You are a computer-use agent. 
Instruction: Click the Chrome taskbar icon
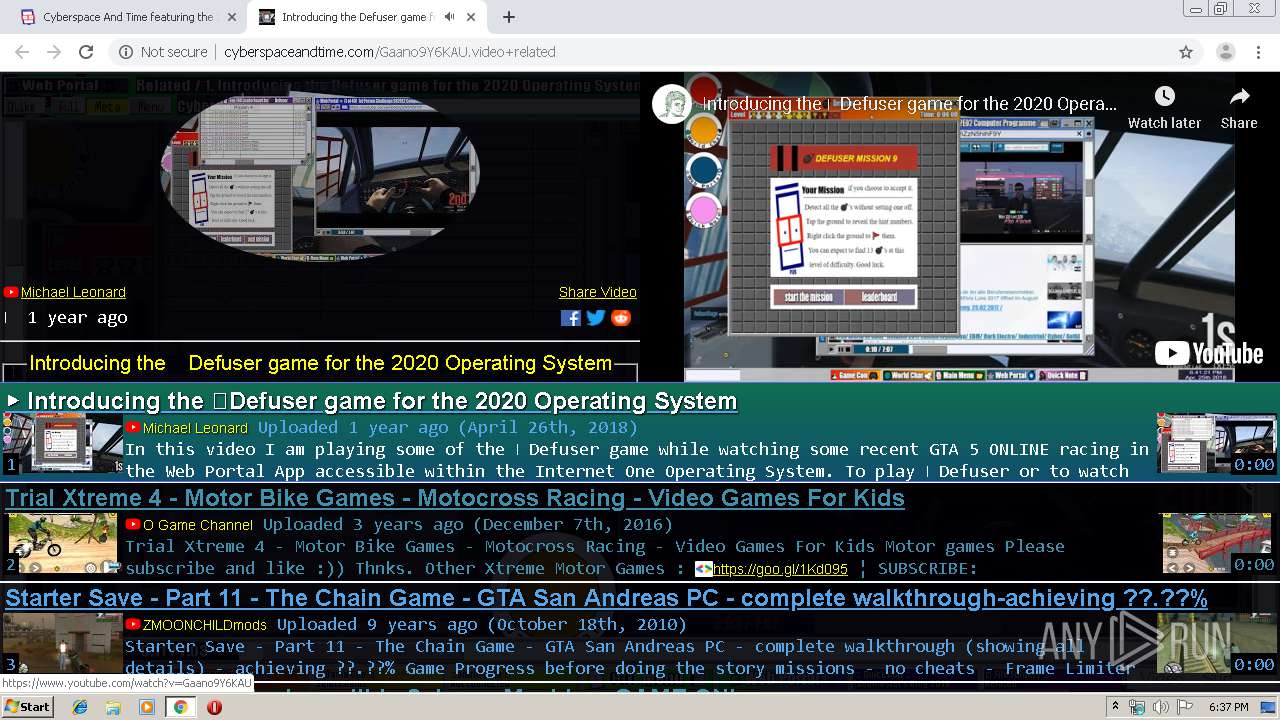click(x=180, y=707)
